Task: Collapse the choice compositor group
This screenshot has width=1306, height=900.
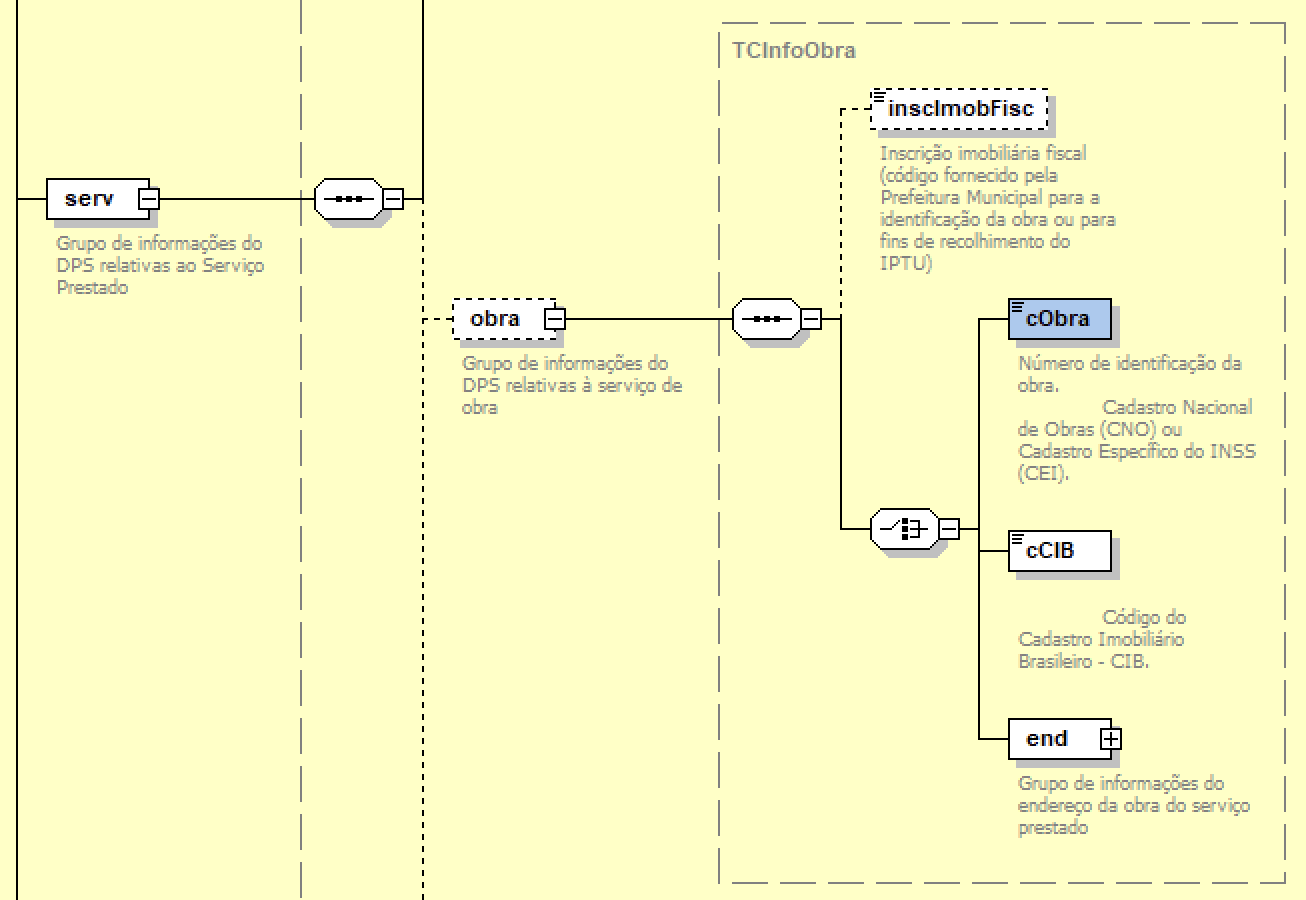Action: click(949, 528)
